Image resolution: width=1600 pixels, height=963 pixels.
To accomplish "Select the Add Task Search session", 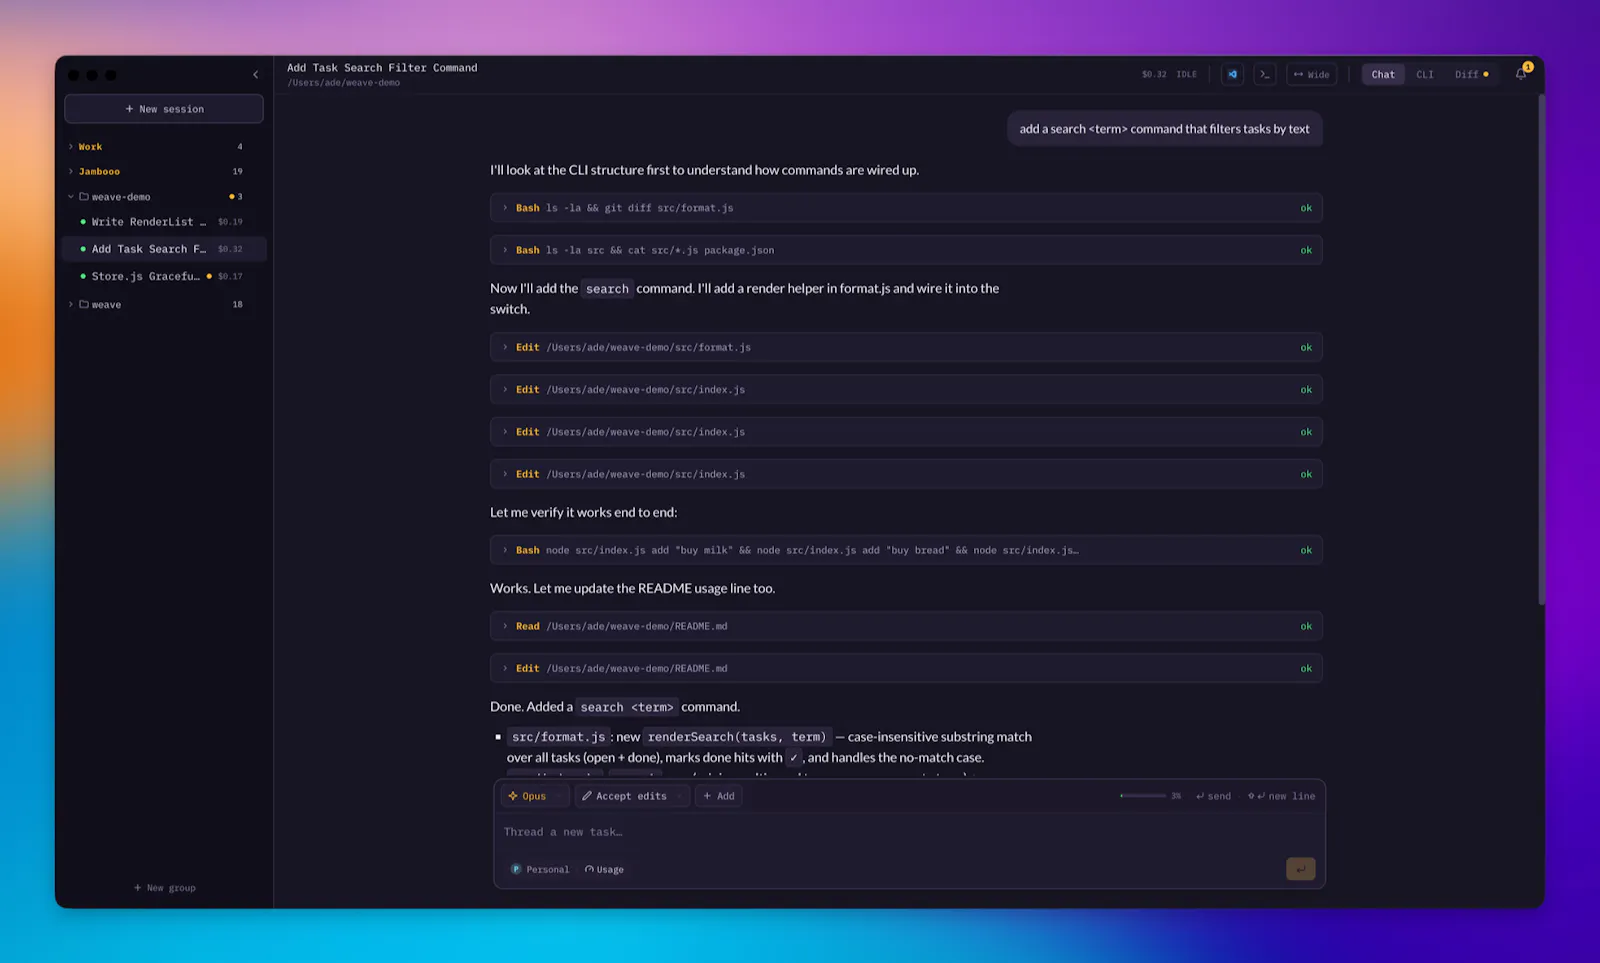I will coord(162,249).
